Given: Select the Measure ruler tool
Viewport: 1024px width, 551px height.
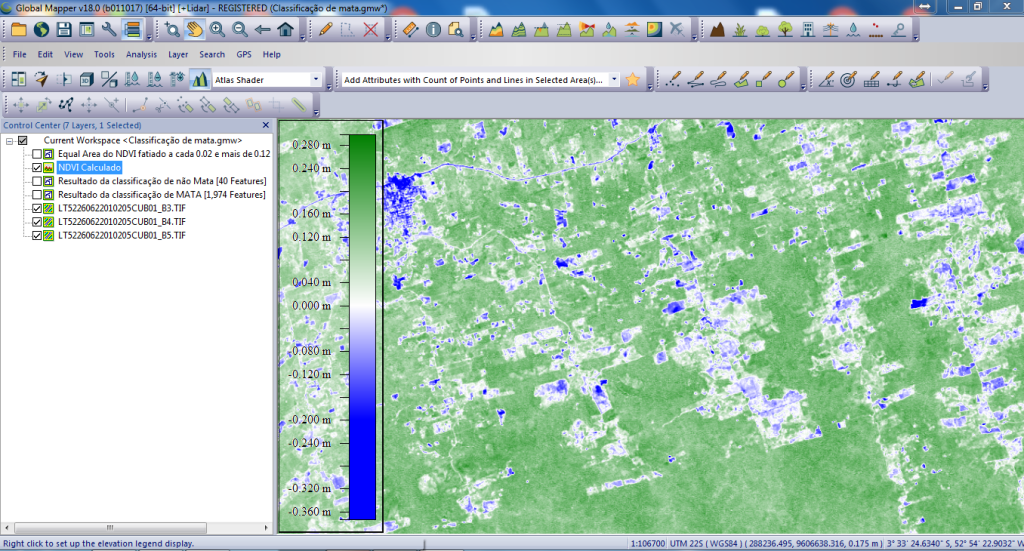Looking at the screenshot, I should tap(410, 29).
